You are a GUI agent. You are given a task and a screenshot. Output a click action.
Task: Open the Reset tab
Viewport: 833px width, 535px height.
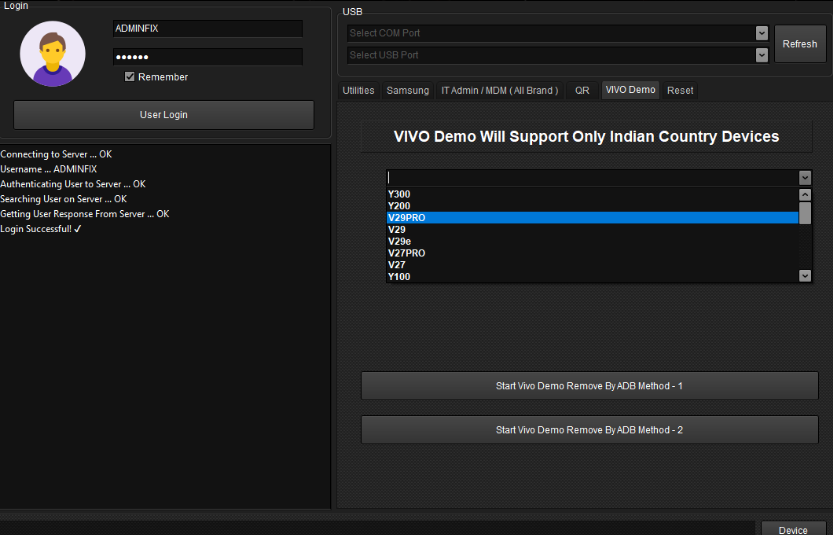[x=680, y=90]
